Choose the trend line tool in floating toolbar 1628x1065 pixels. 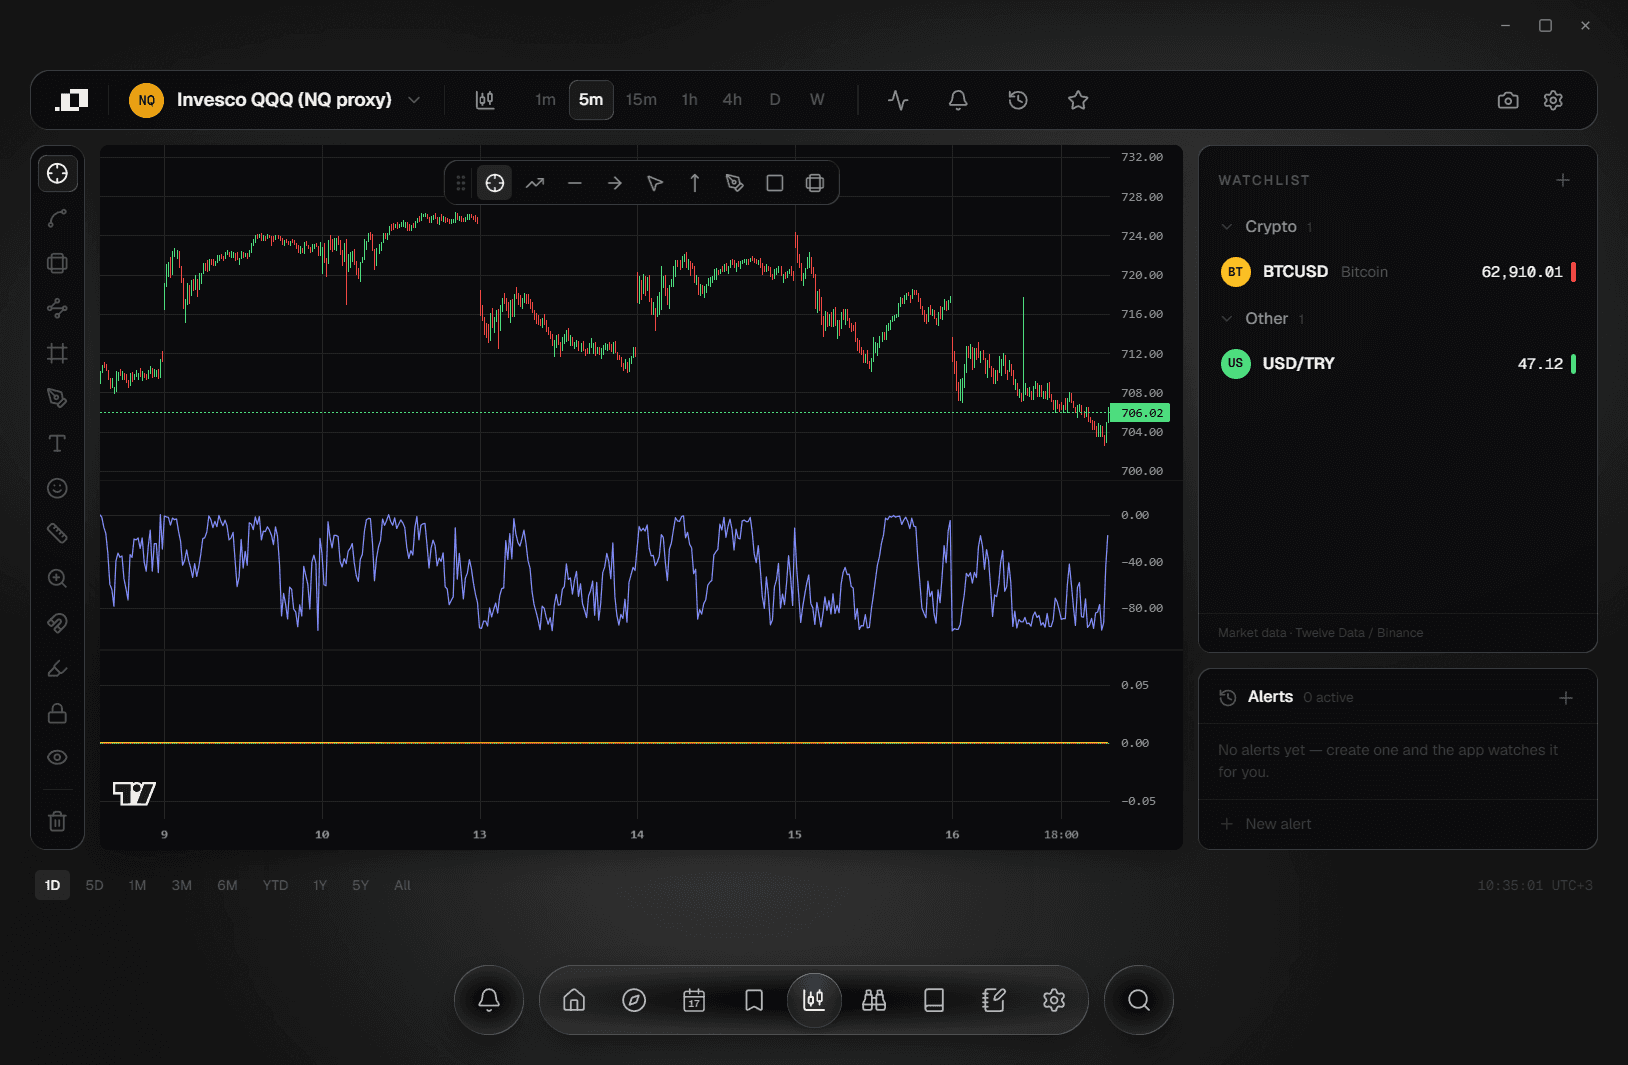[535, 183]
